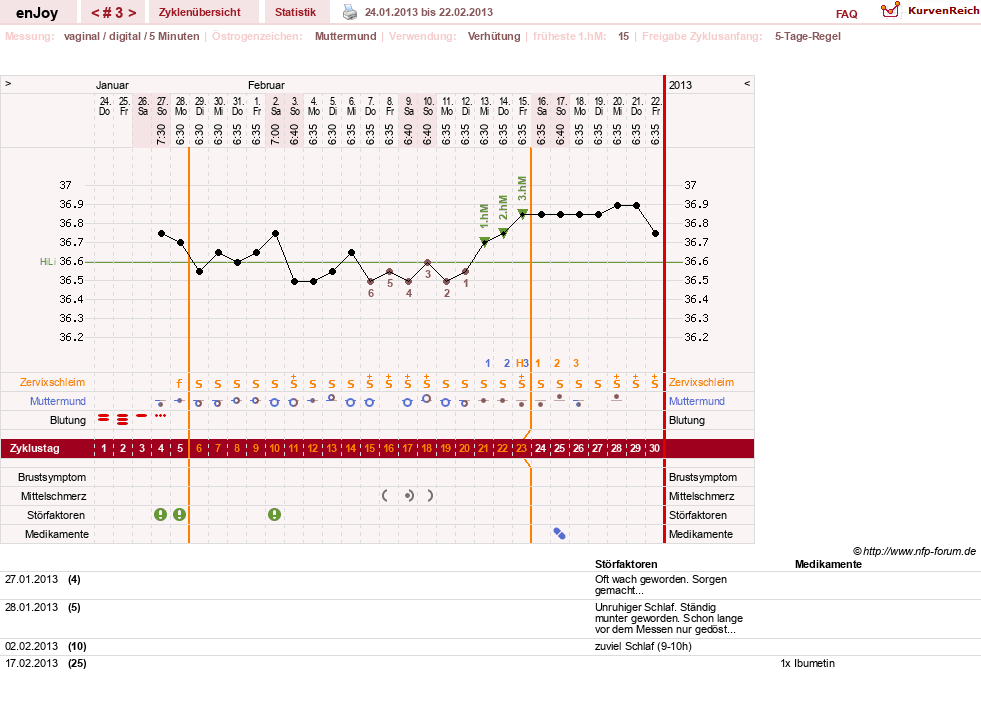
Task: Click the 'vaginal / digital / 5 Minuten' value
Action: point(131,36)
